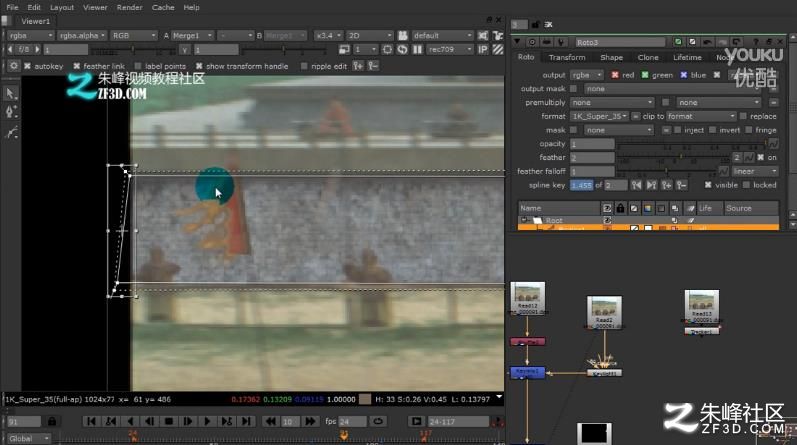797x445 pixels.
Task: Open the premultiply dropdown
Action: click(x=611, y=103)
